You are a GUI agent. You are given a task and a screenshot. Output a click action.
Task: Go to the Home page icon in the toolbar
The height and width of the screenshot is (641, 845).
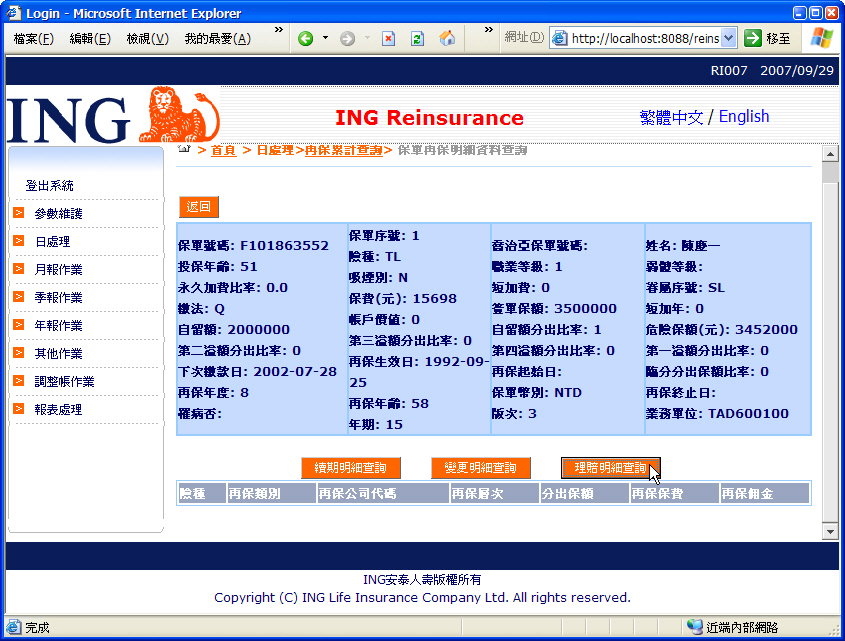(x=447, y=38)
